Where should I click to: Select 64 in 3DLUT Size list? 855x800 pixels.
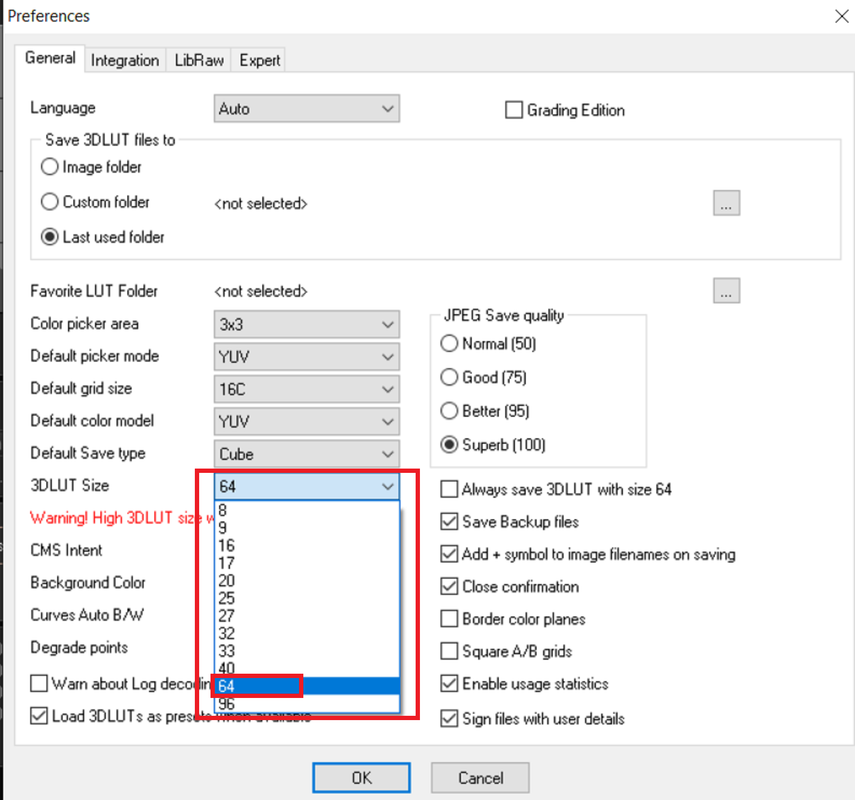pyautogui.click(x=307, y=686)
